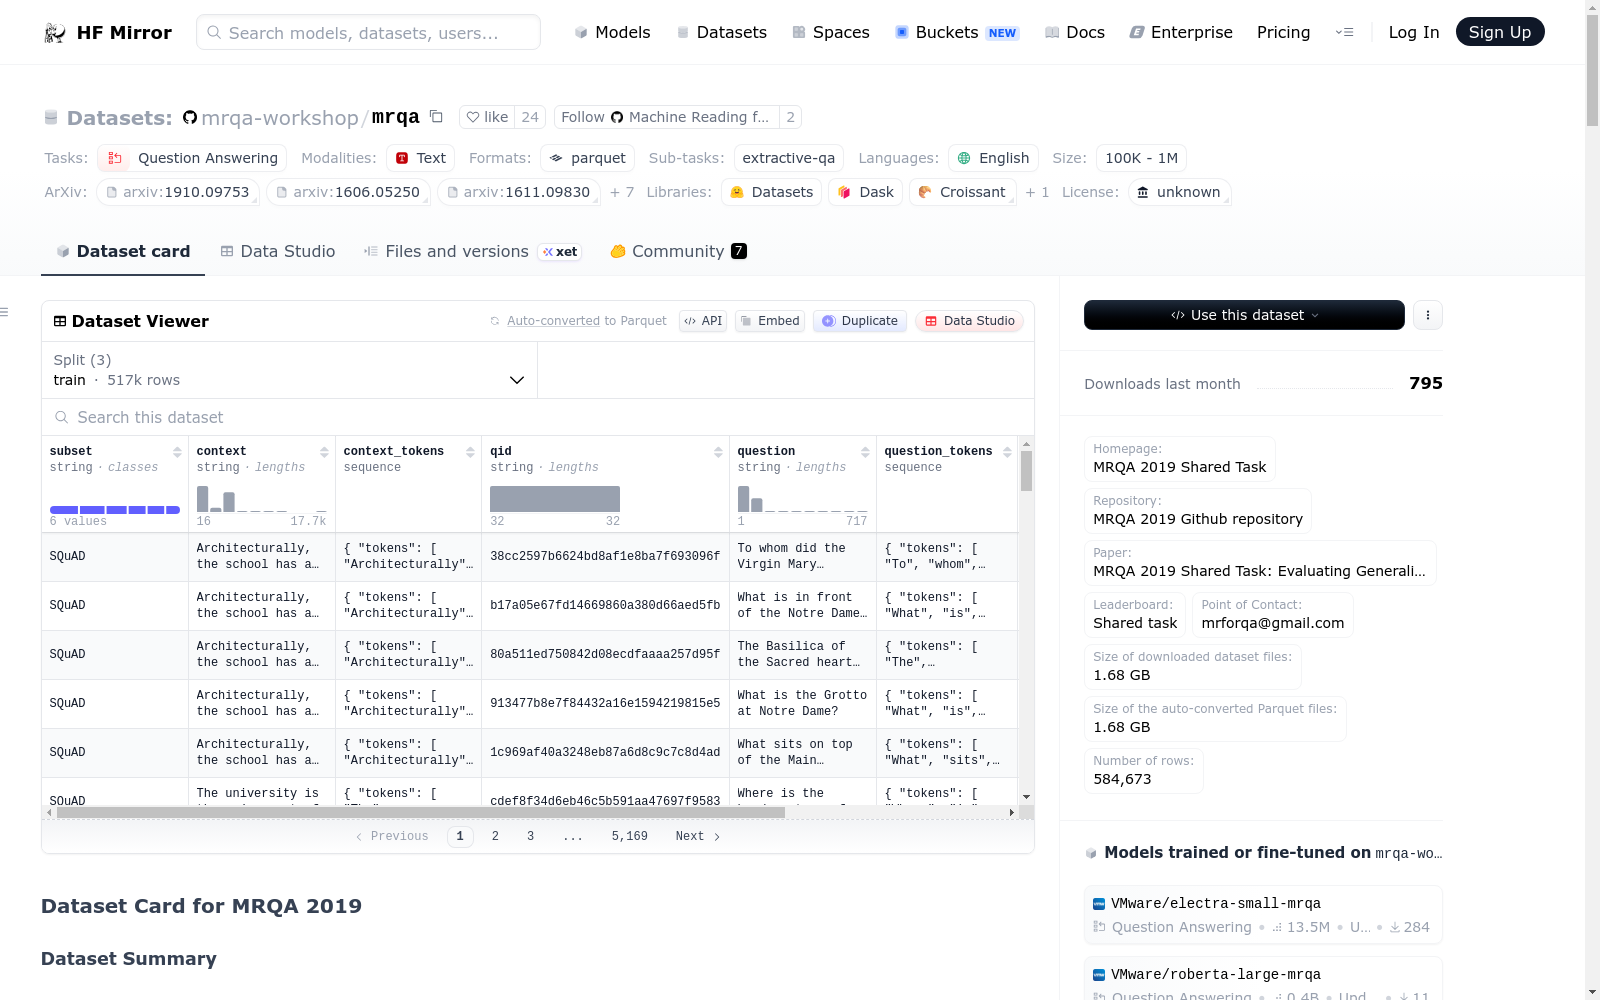Click the API button in Dataset Viewer

(703, 321)
